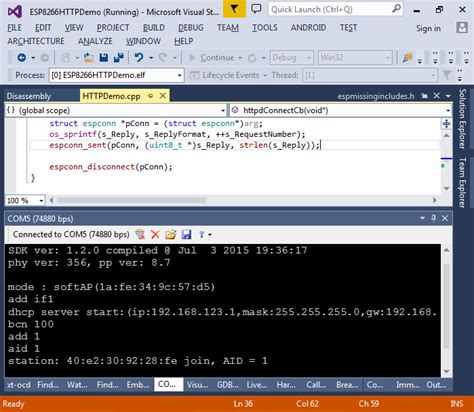
Task: Open the FILE menu
Action: (x=14, y=28)
